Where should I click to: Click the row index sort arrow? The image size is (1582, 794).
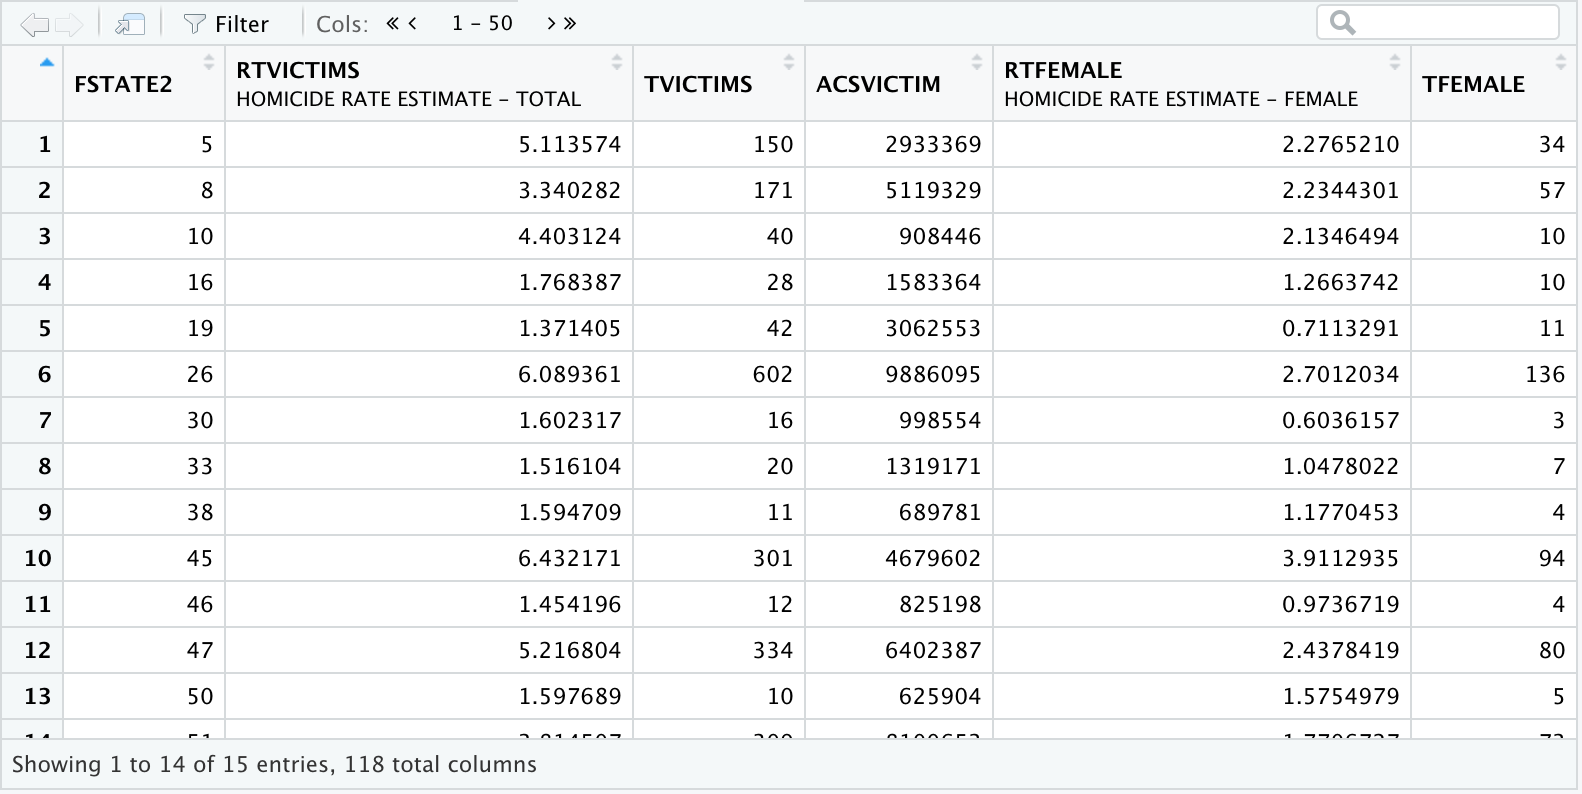(x=46, y=62)
